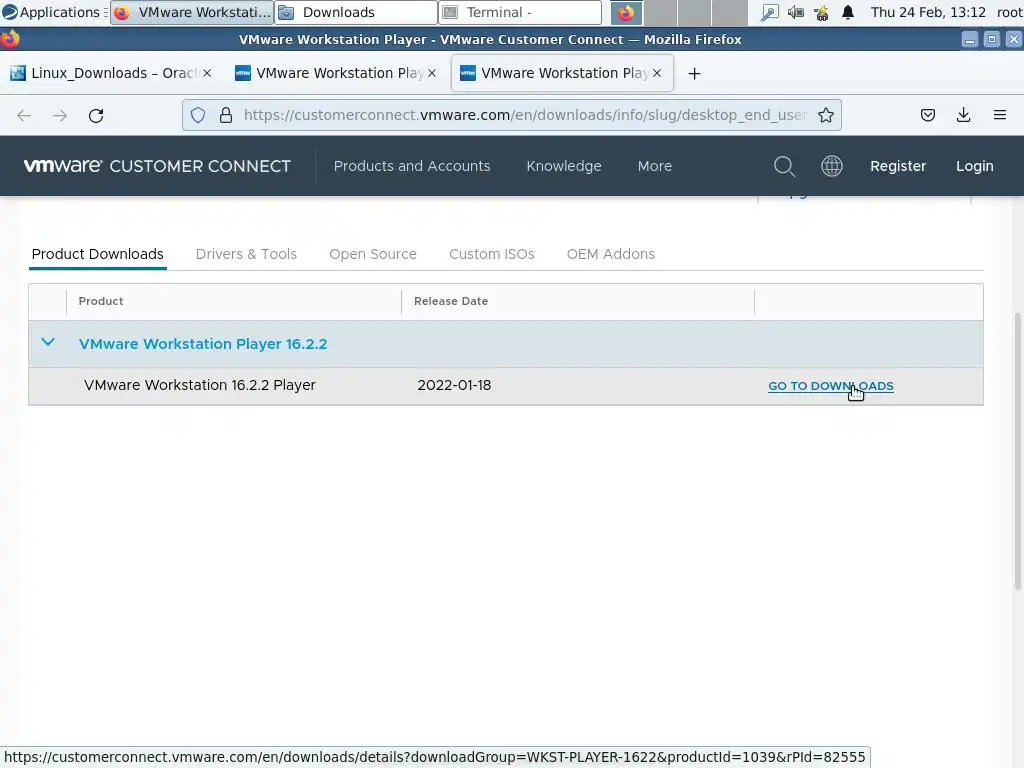
Task: Click the Register link
Action: [x=897, y=166]
